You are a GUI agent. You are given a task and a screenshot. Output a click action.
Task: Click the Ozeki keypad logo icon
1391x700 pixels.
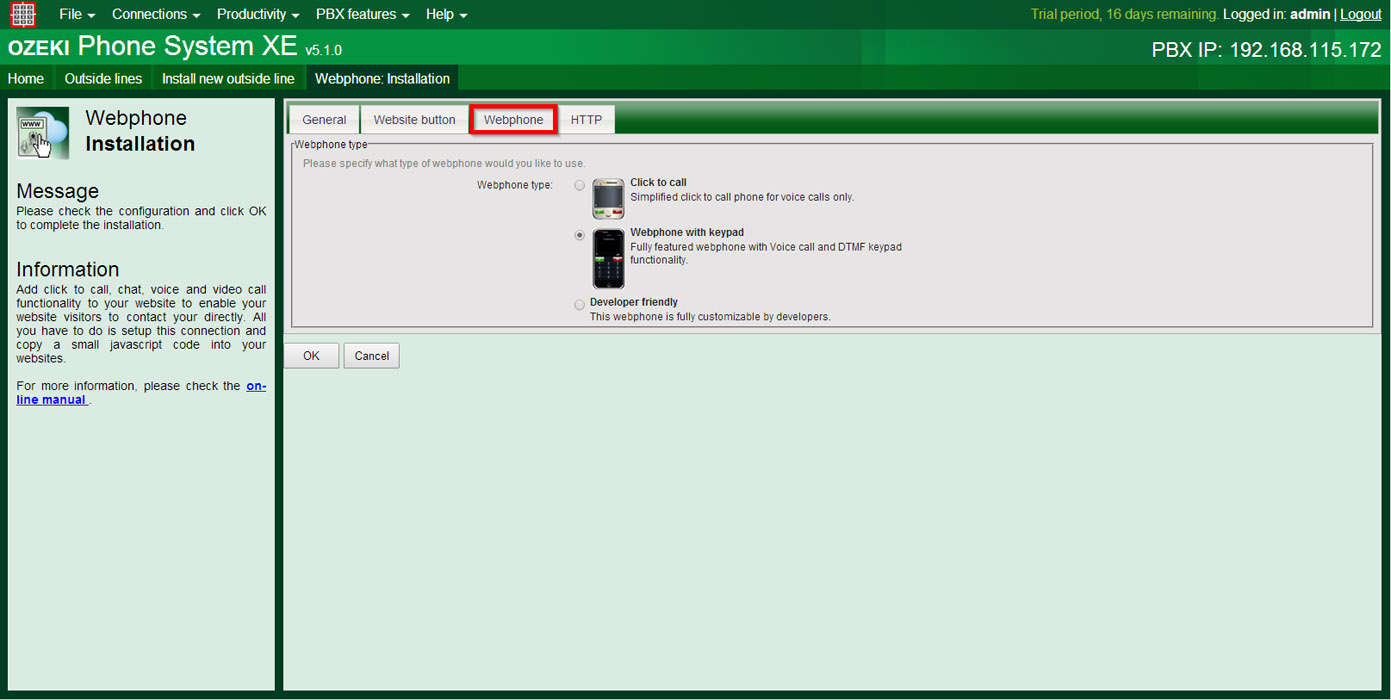point(23,14)
